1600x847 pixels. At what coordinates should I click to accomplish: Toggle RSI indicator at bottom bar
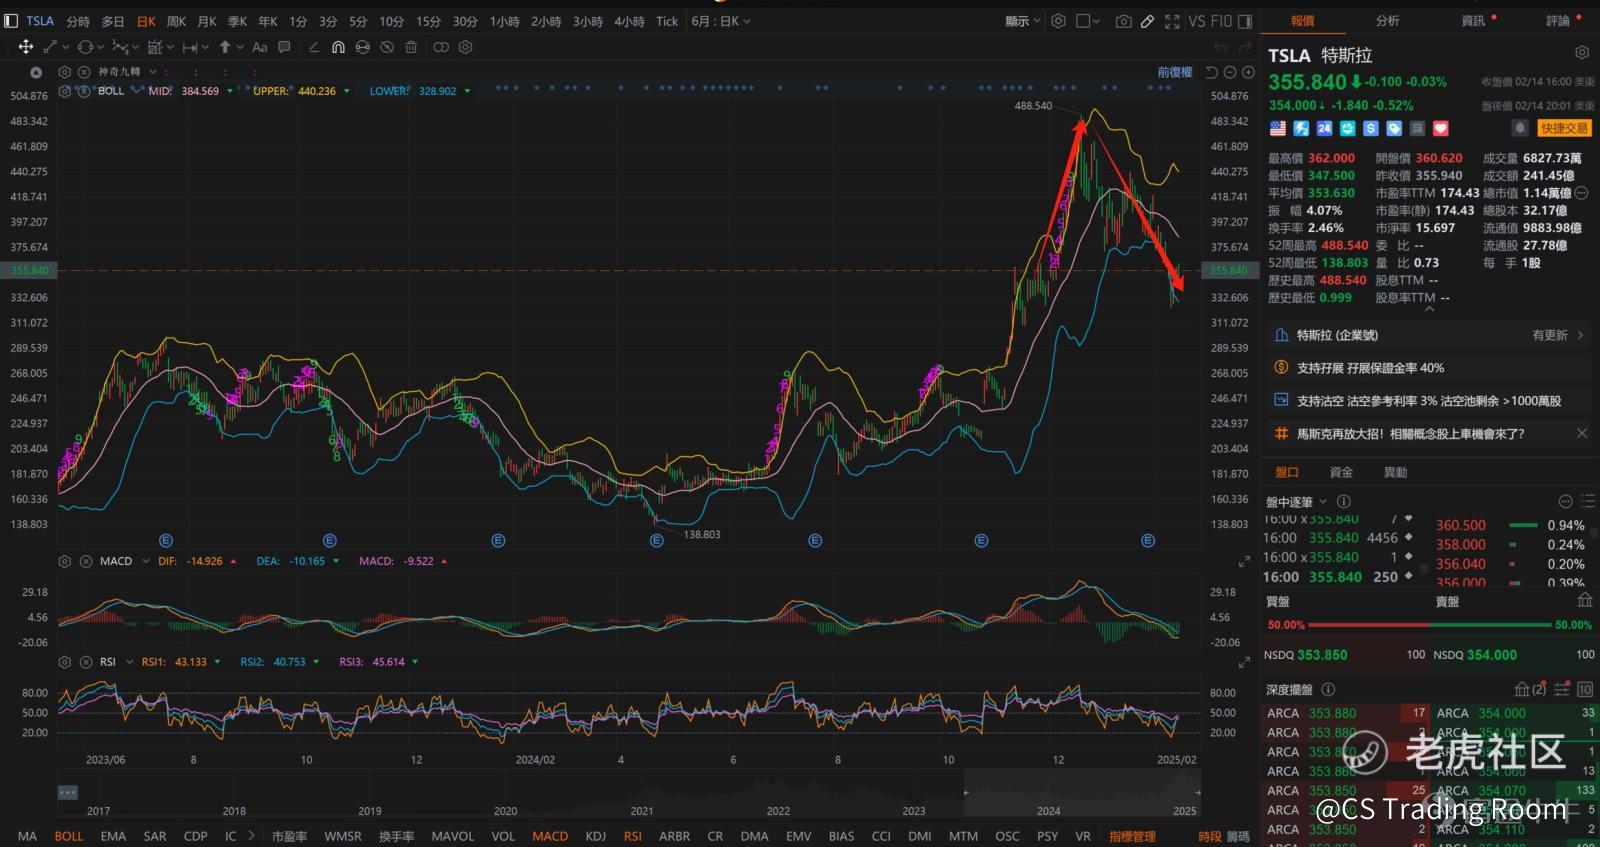(632, 836)
